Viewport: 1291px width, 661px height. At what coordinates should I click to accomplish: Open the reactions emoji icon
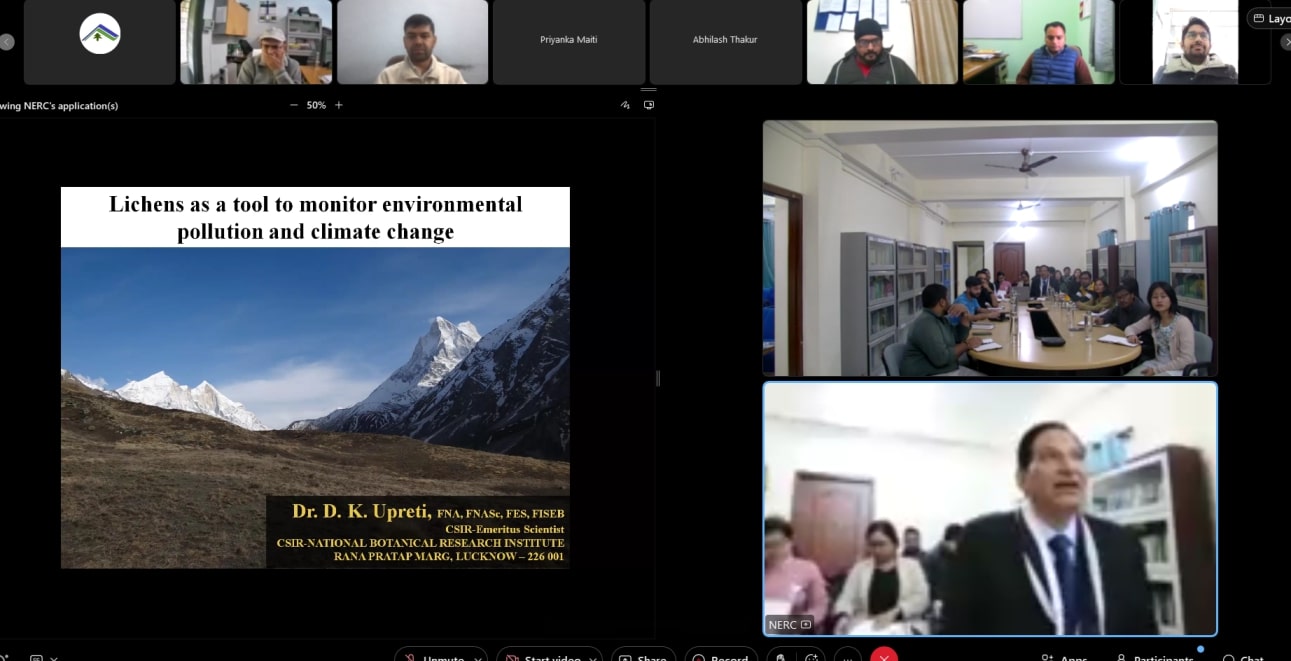[812, 657]
